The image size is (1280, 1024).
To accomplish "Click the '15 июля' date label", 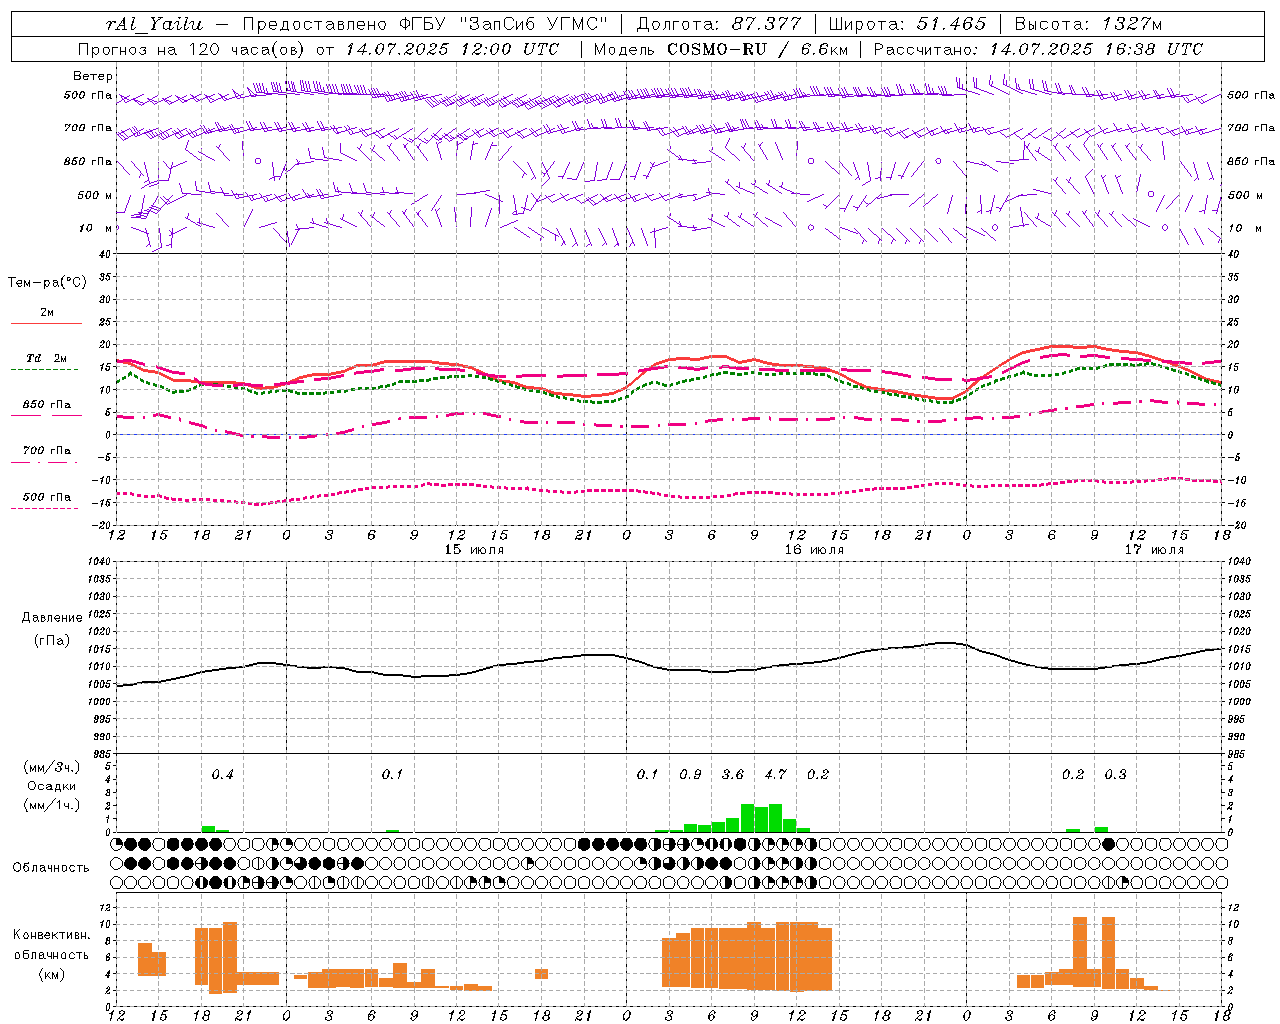I will (474, 550).
